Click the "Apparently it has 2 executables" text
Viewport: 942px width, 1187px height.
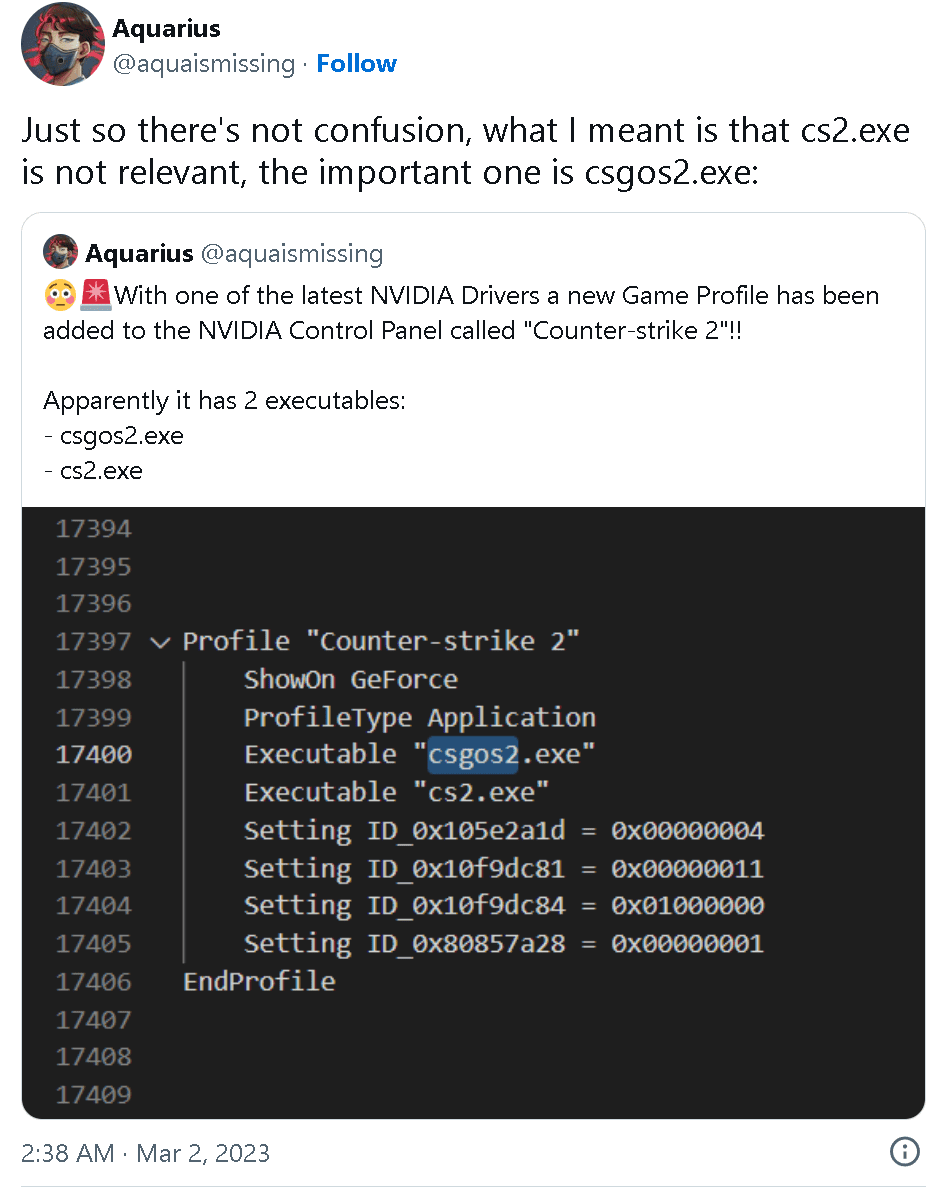225,401
